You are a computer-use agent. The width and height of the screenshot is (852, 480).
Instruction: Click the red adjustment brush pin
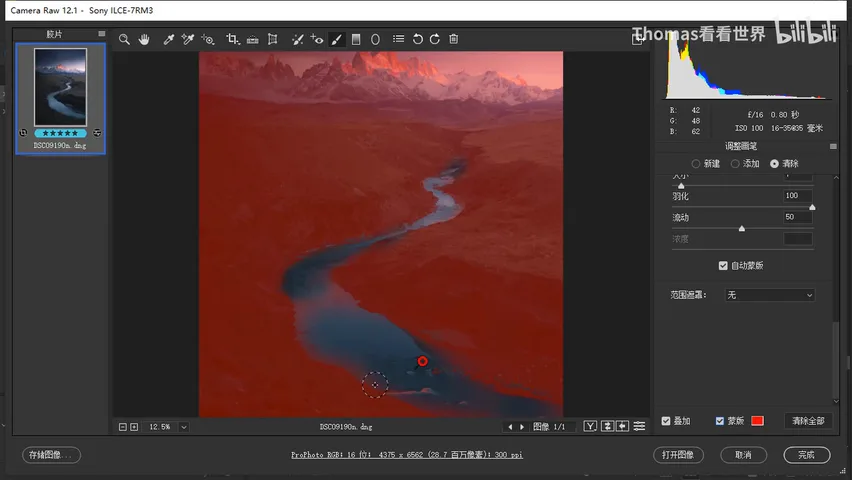point(422,361)
